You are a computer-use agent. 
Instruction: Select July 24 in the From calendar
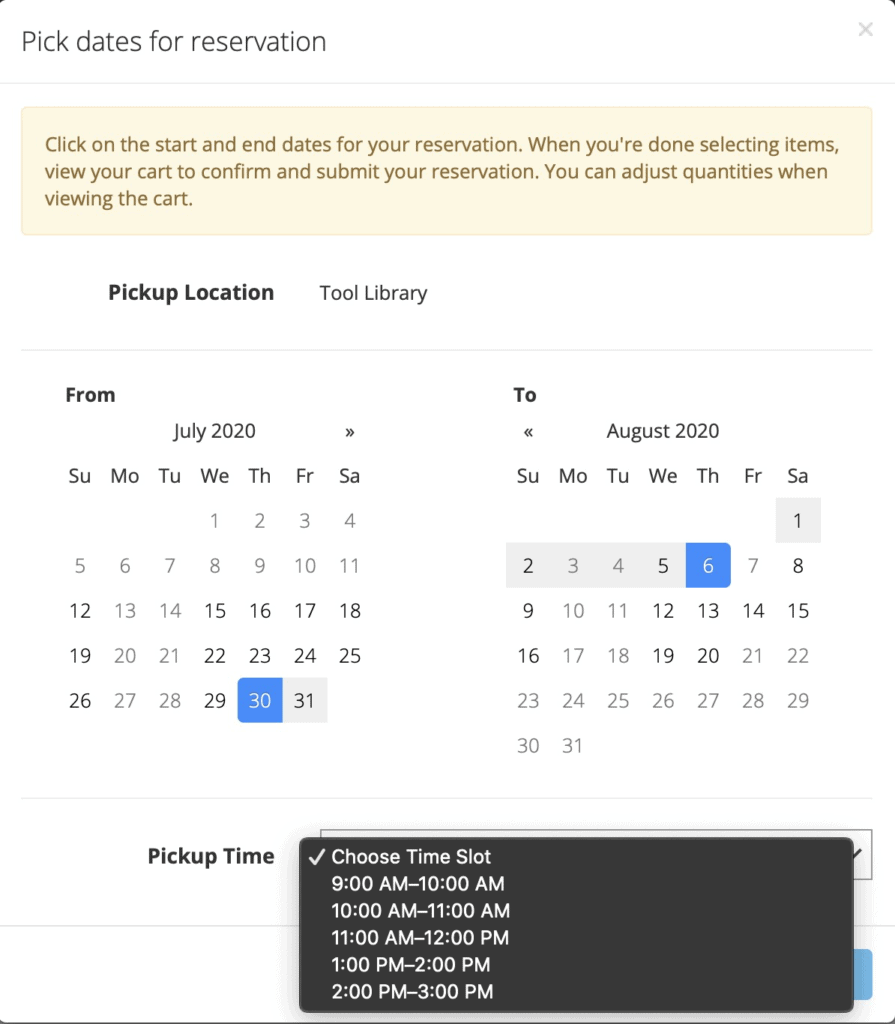(x=304, y=655)
